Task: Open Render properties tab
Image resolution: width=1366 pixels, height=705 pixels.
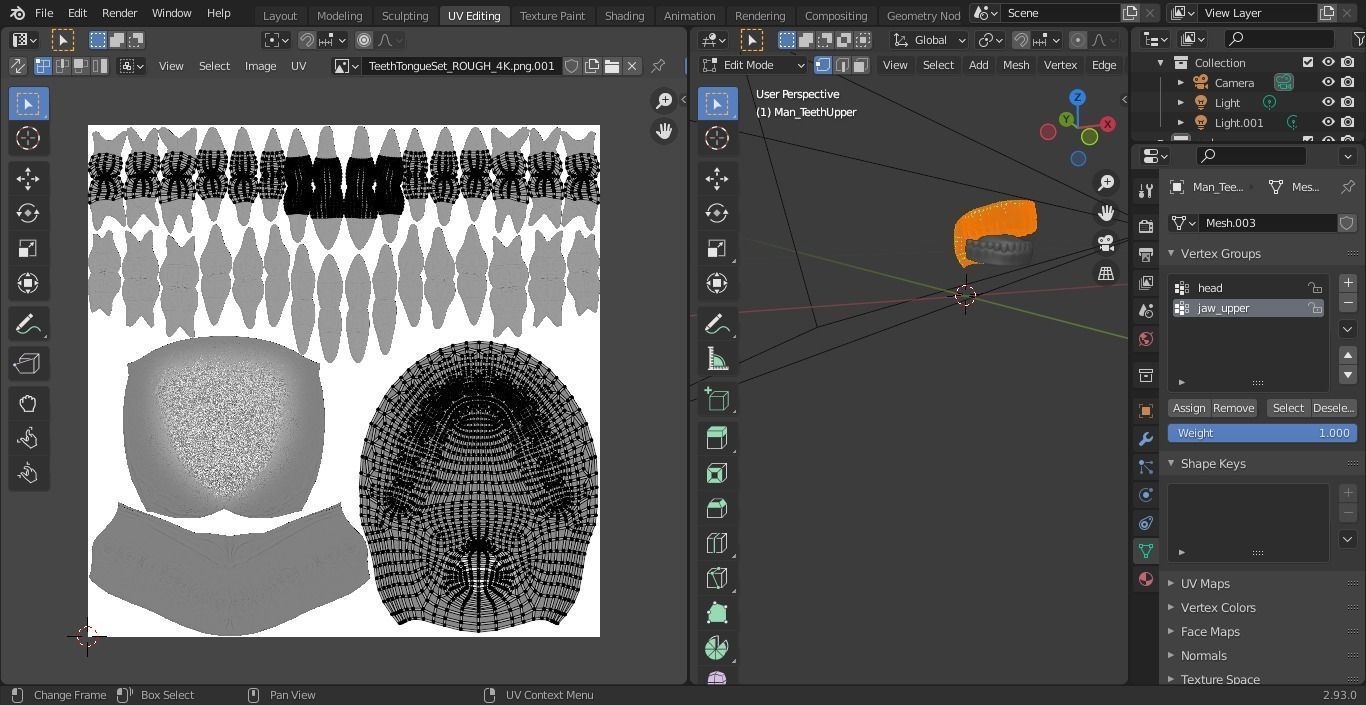Action: click(1146, 227)
